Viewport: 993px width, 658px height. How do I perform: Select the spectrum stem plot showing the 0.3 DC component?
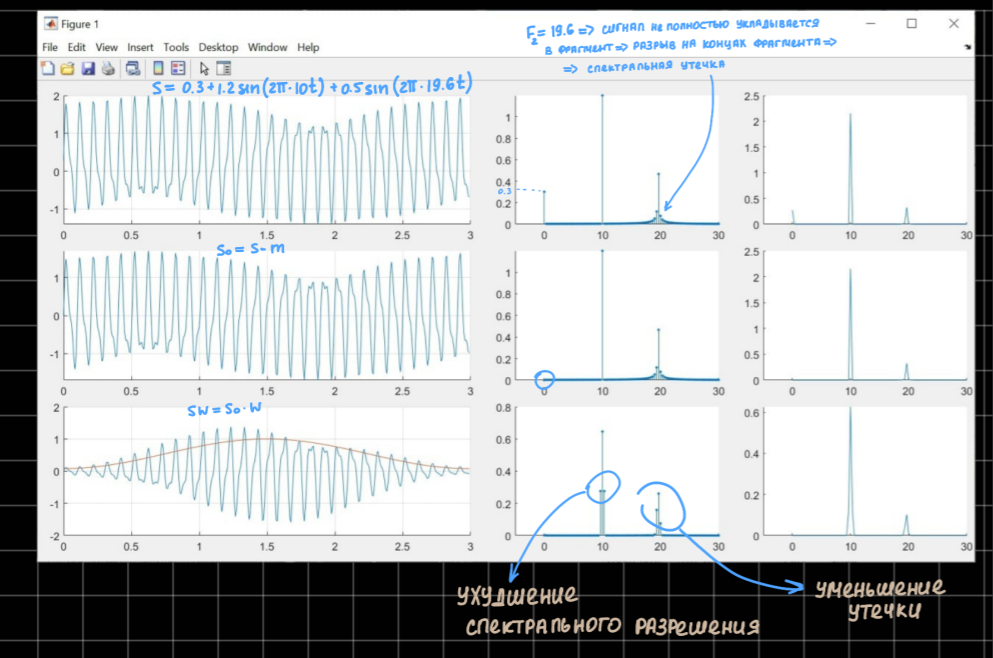point(617,160)
